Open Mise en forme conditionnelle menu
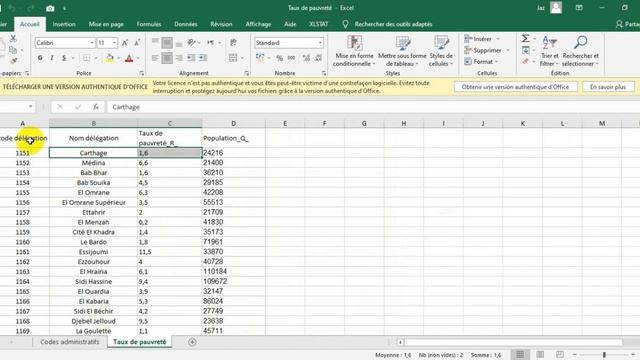The width and height of the screenshot is (640, 360). coord(354,51)
